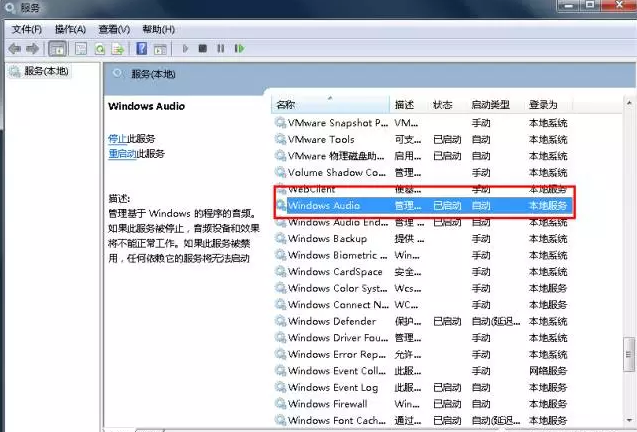Screen dimensions: 637x432
Task: Click the 安全... description of Windows CardSpace
Action: click(407, 271)
